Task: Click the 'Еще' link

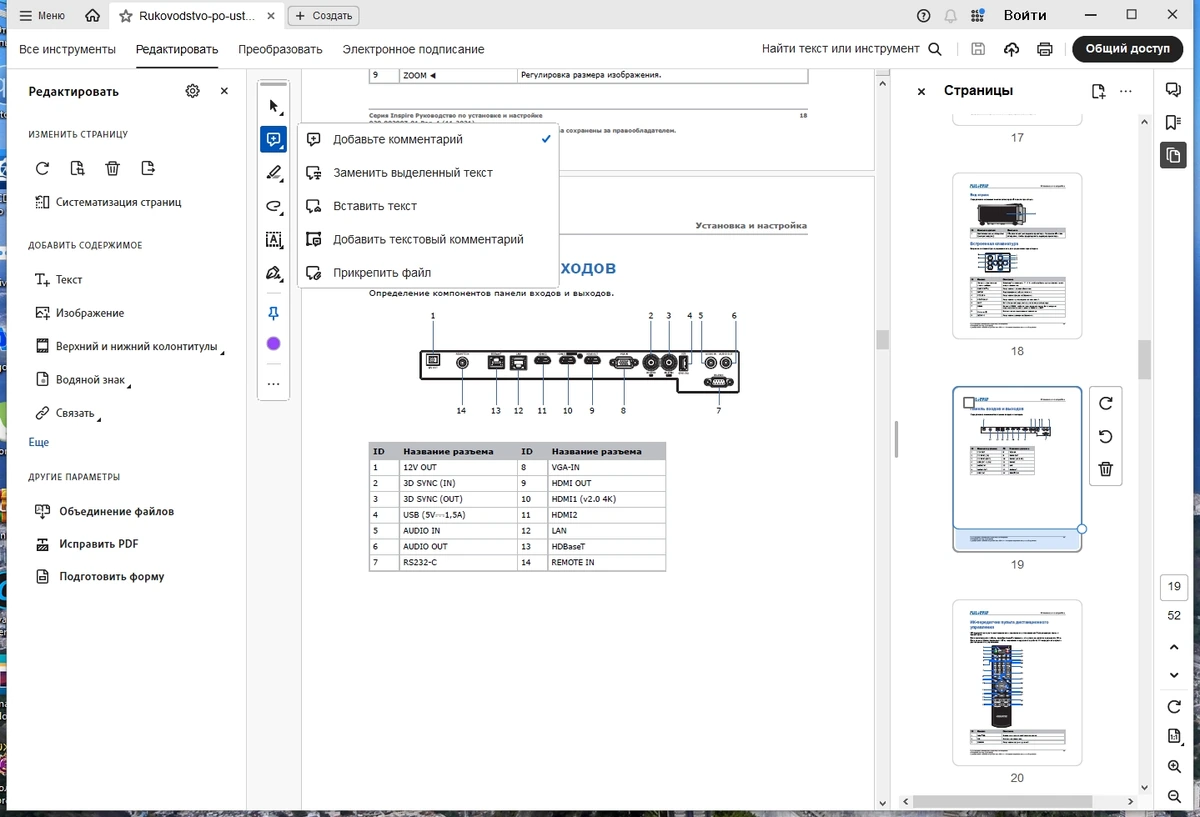Action: point(38,442)
